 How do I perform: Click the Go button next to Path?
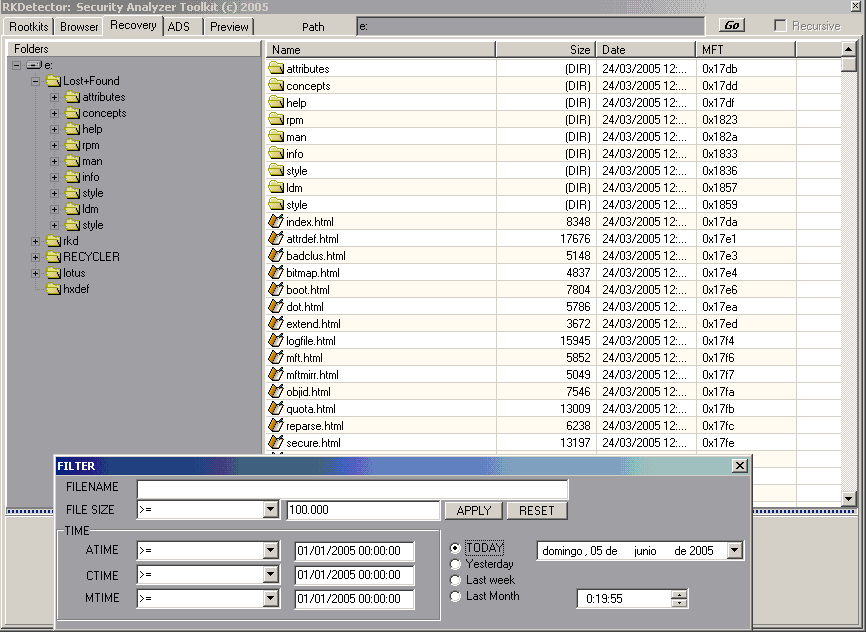732,26
